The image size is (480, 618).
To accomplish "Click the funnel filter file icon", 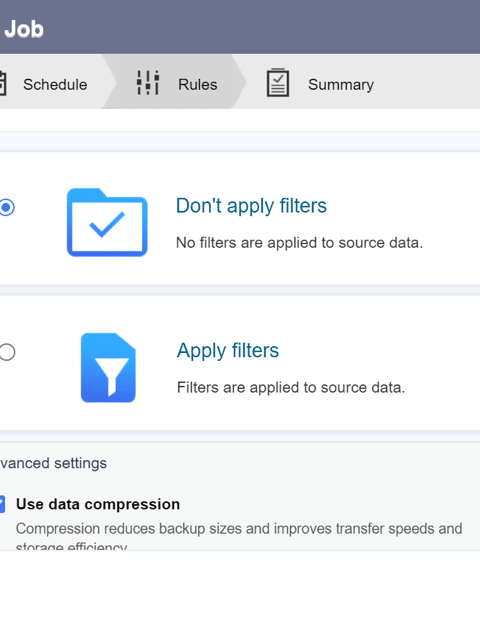I will pyautogui.click(x=108, y=368).
